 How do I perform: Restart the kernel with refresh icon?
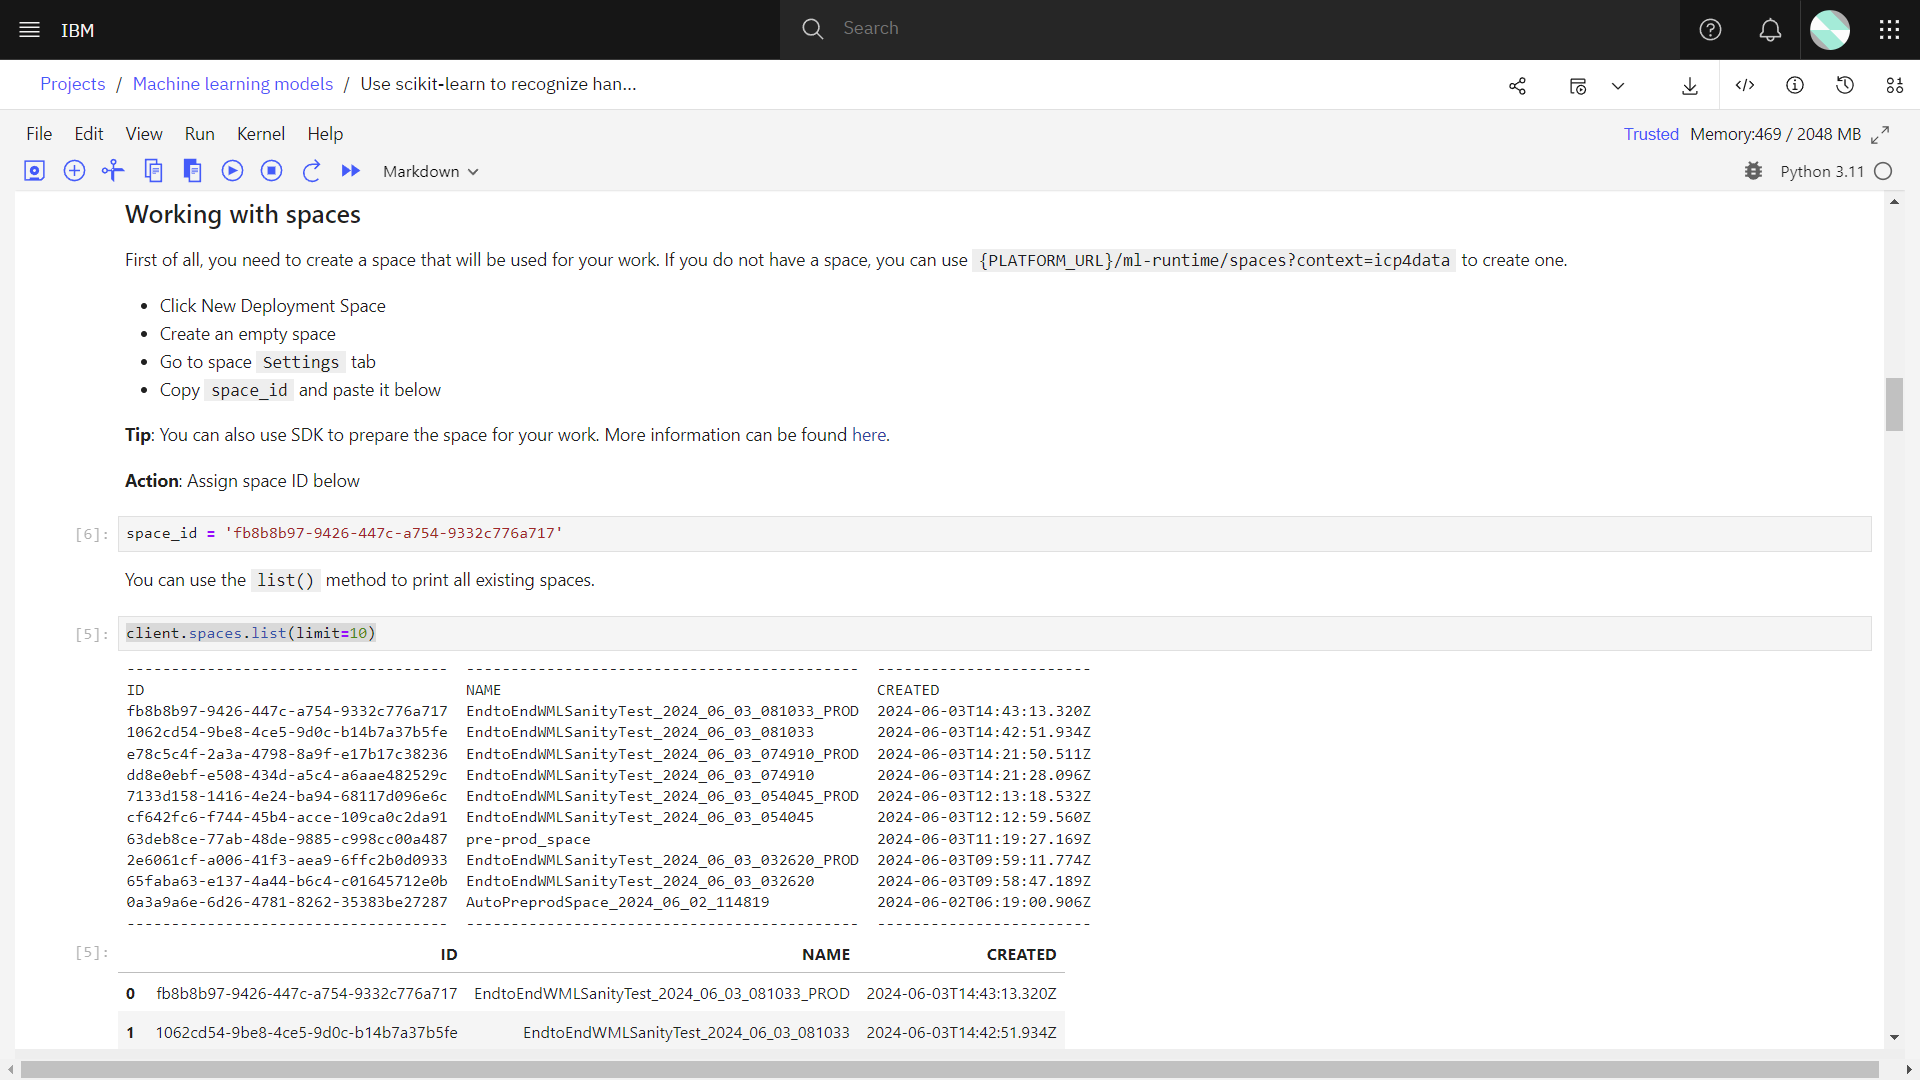(311, 171)
